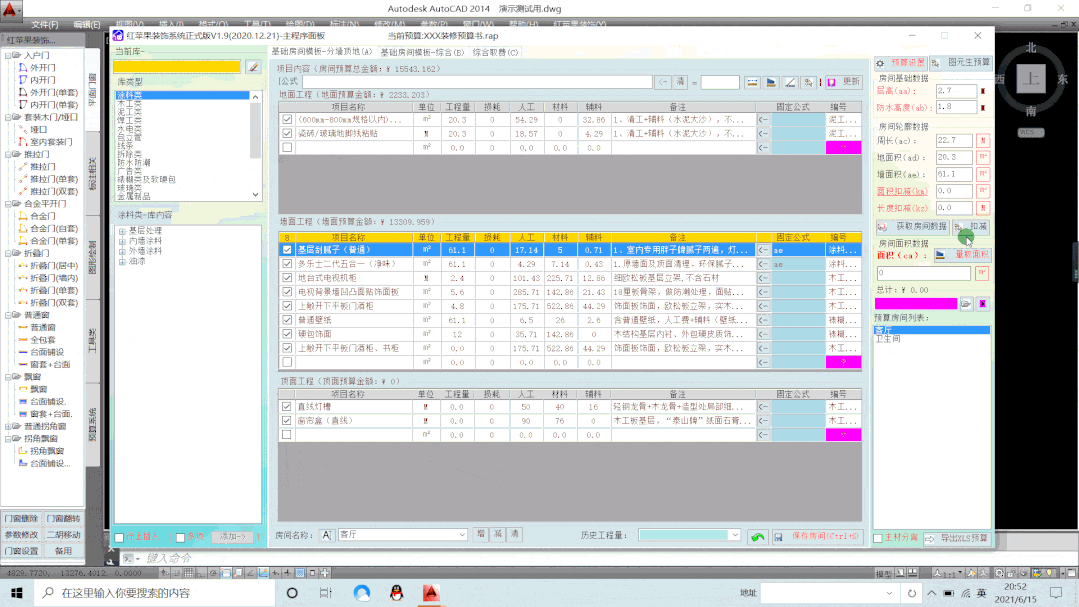Click the 获取房间数据 button

(911, 227)
